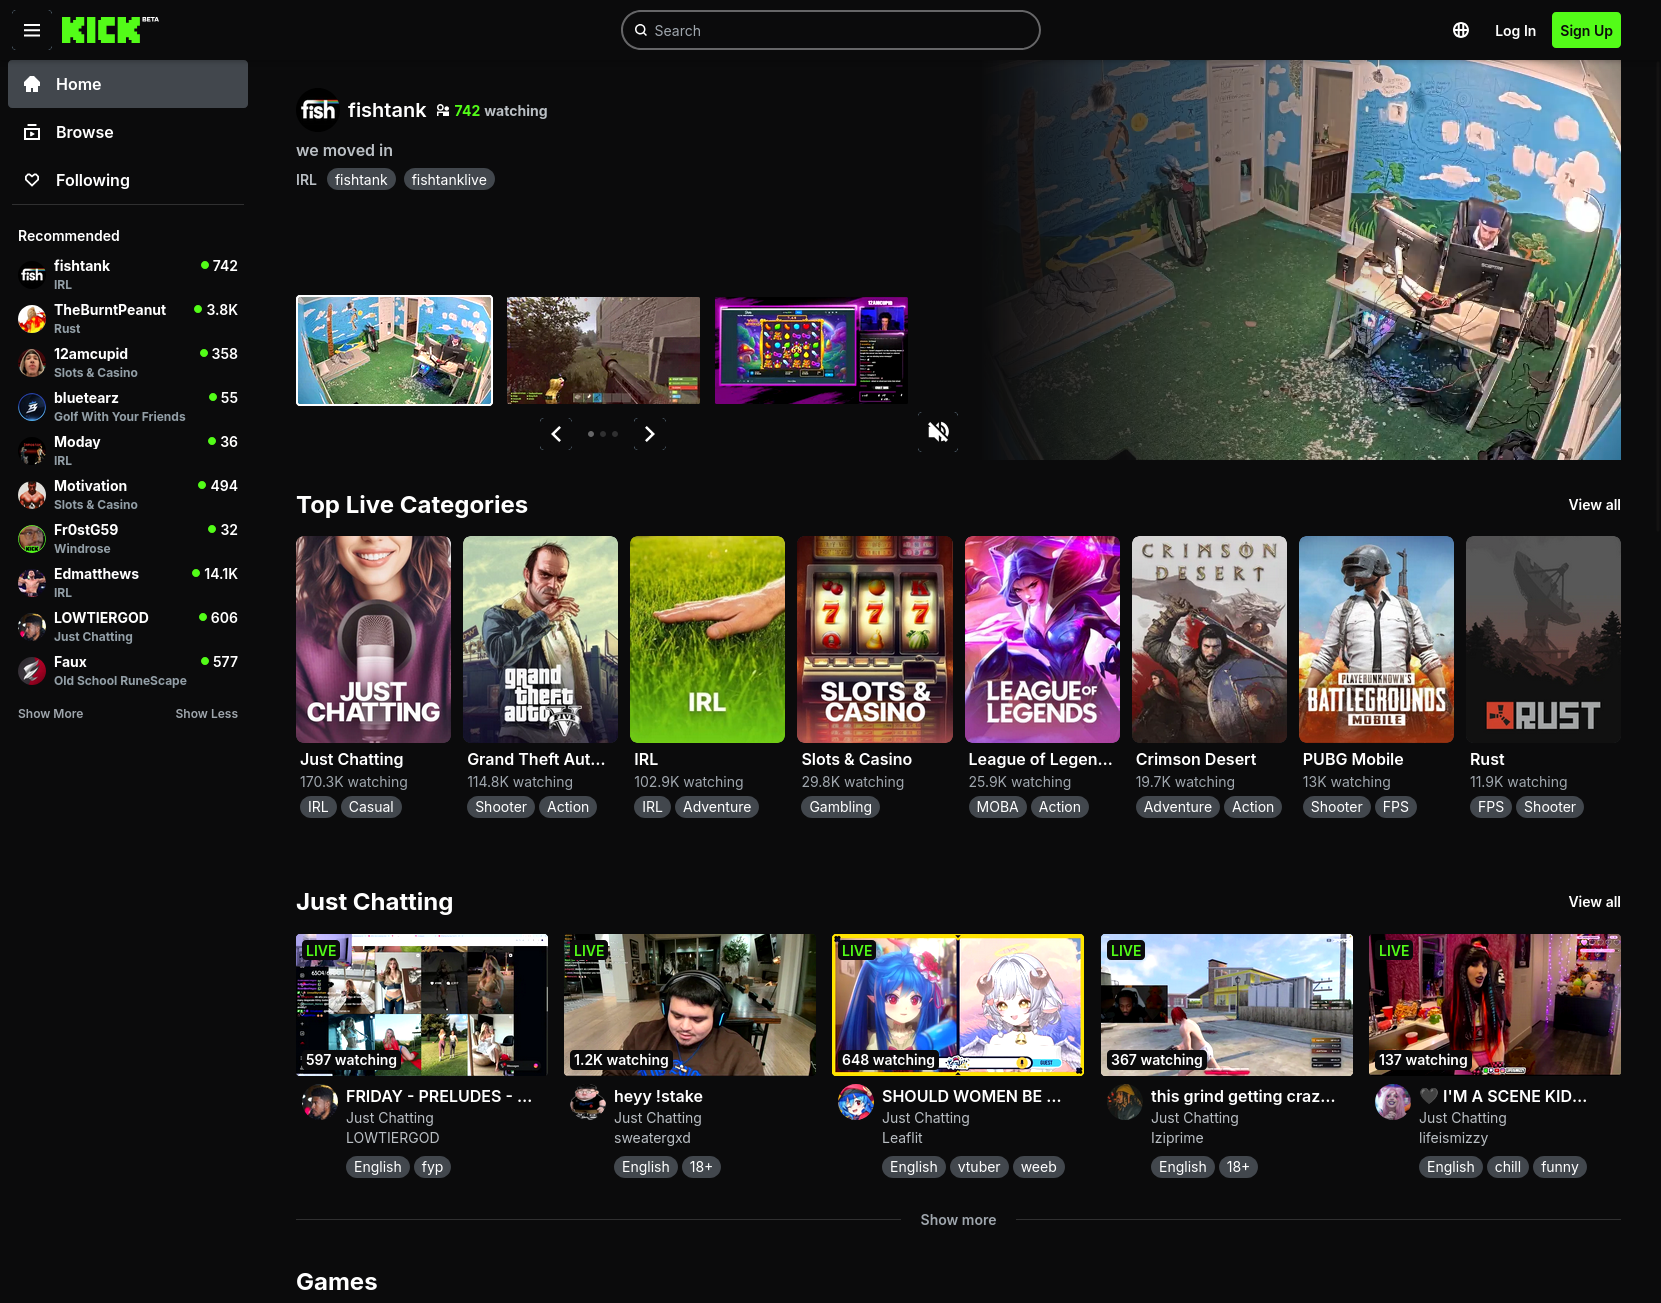The width and height of the screenshot is (1661, 1303).
Task: Open Faux avatar in Recommended
Action: coord(32,671)
